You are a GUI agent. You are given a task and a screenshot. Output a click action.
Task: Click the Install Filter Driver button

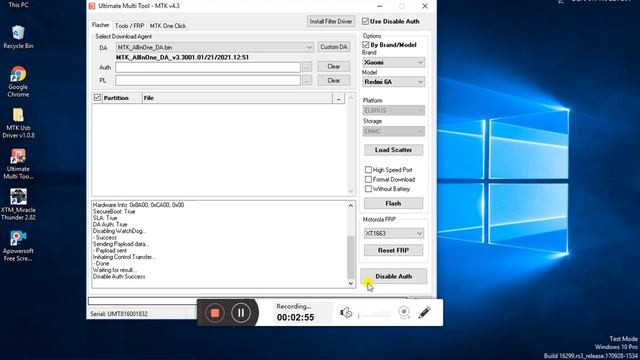point(331,21)
